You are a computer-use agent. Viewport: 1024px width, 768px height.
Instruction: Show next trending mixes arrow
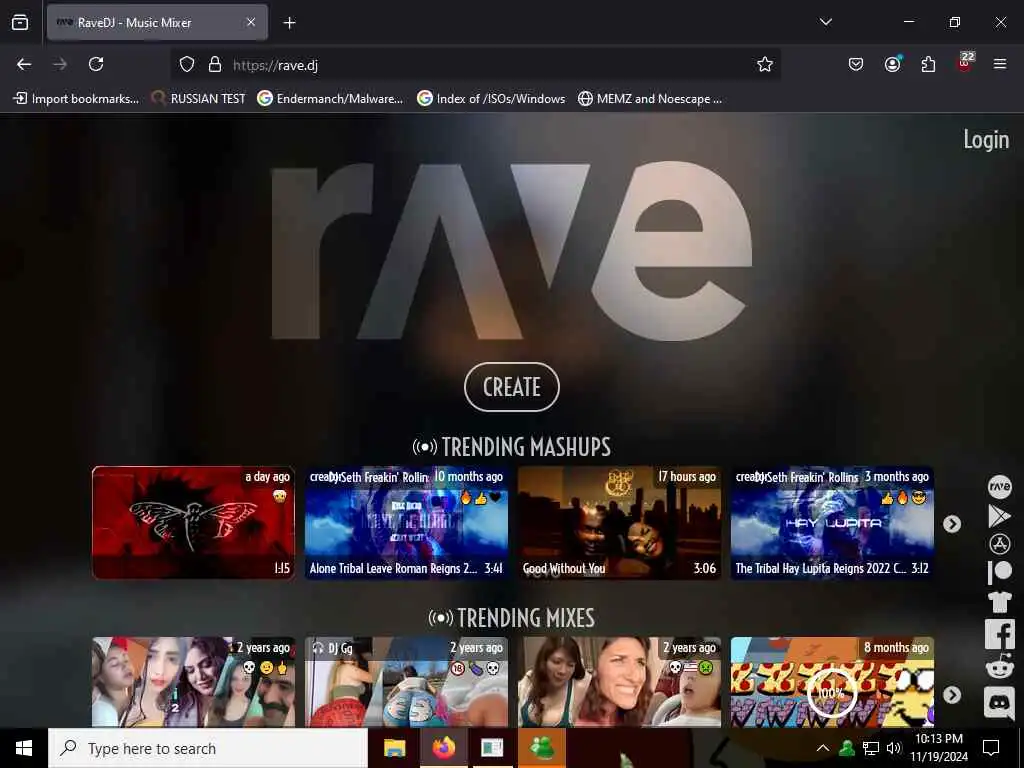click(x=952, y=695)
